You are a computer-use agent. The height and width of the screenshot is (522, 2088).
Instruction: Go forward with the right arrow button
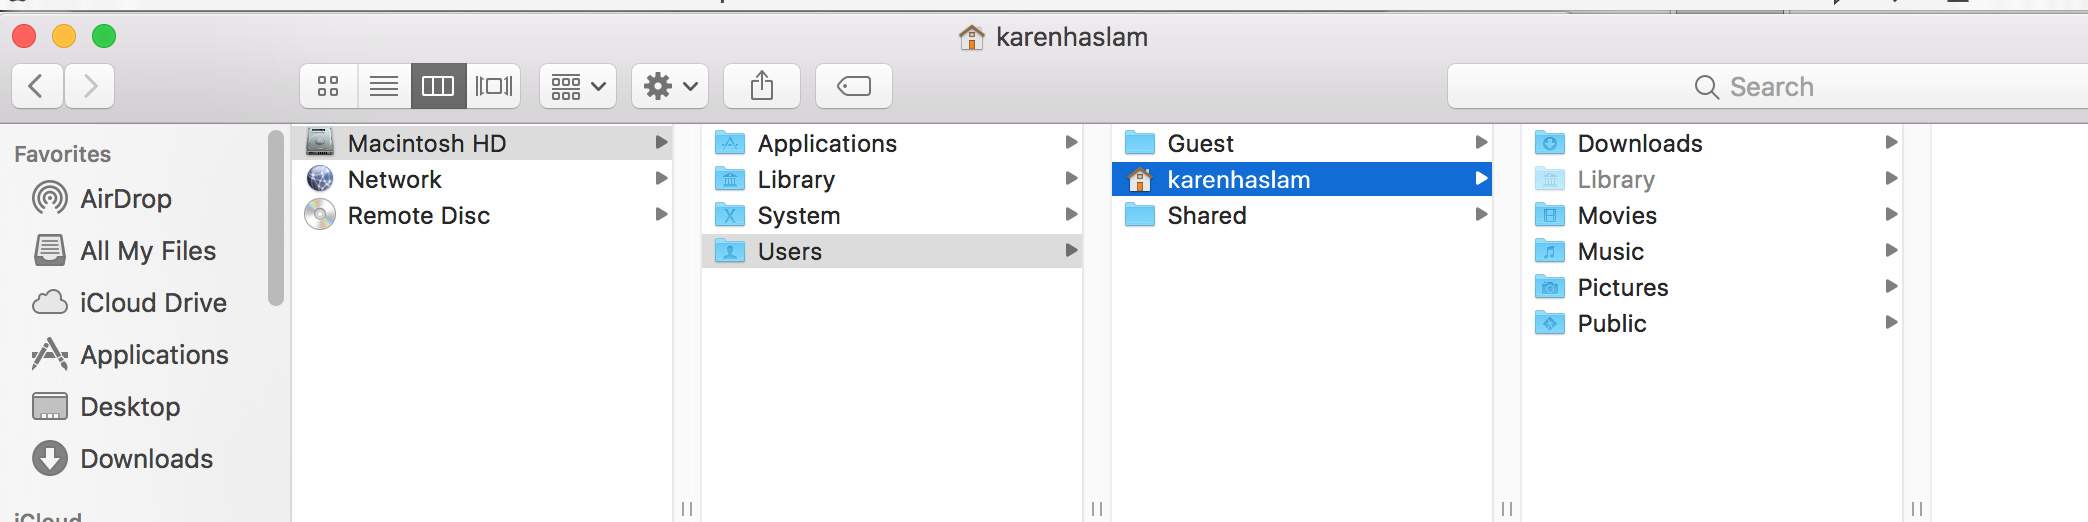(90, 86)
